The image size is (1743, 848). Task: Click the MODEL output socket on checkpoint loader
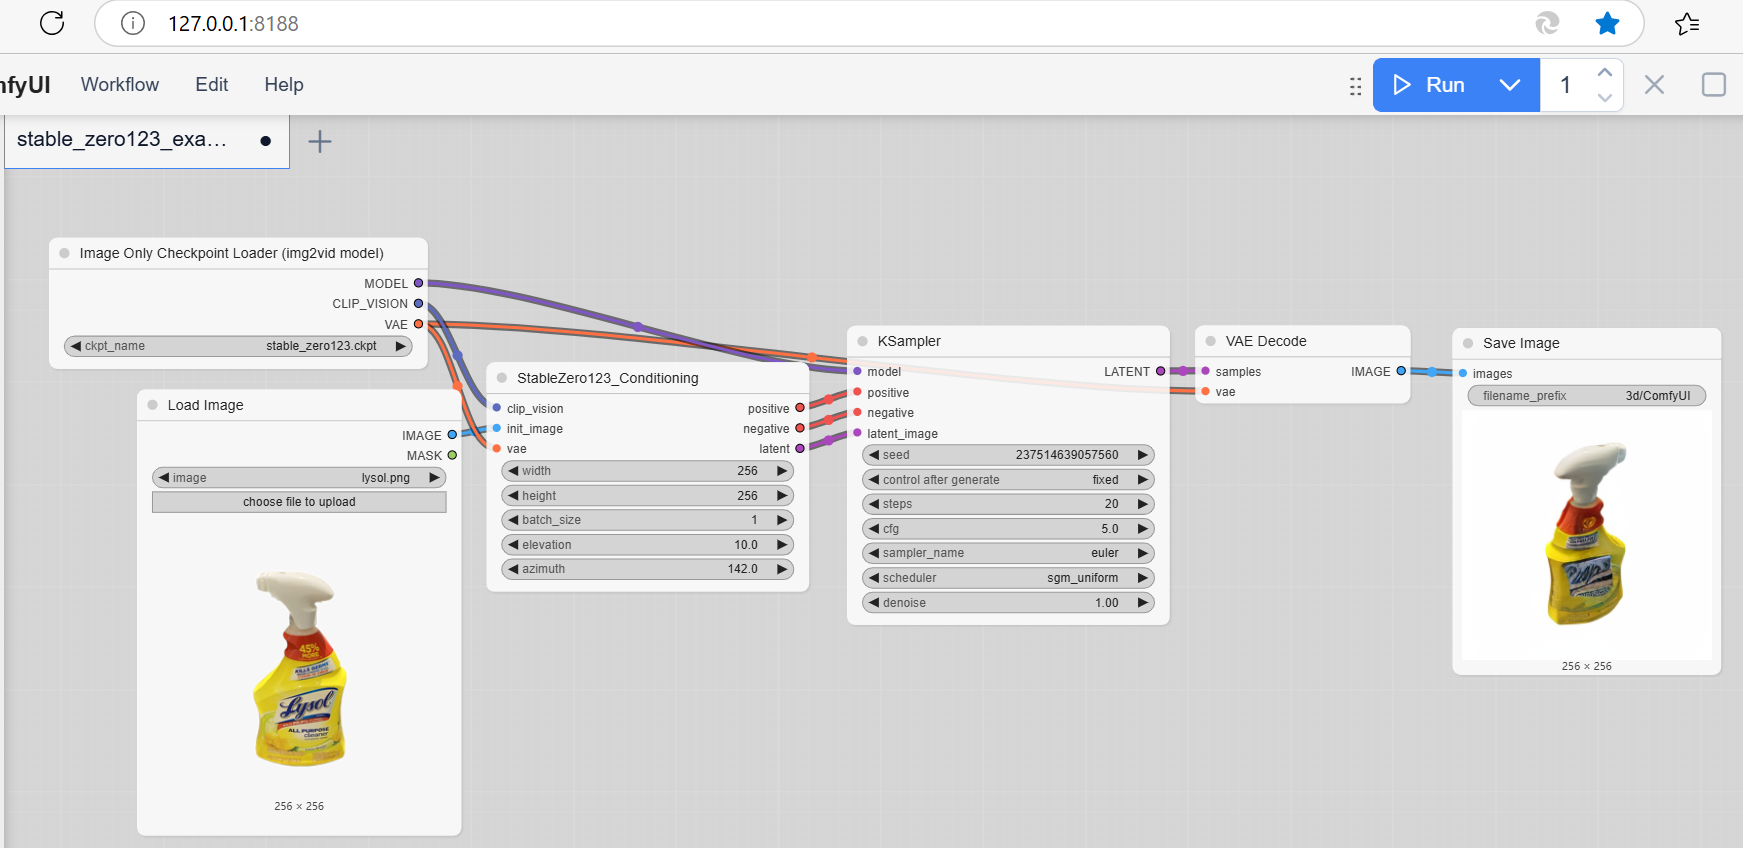418,283
